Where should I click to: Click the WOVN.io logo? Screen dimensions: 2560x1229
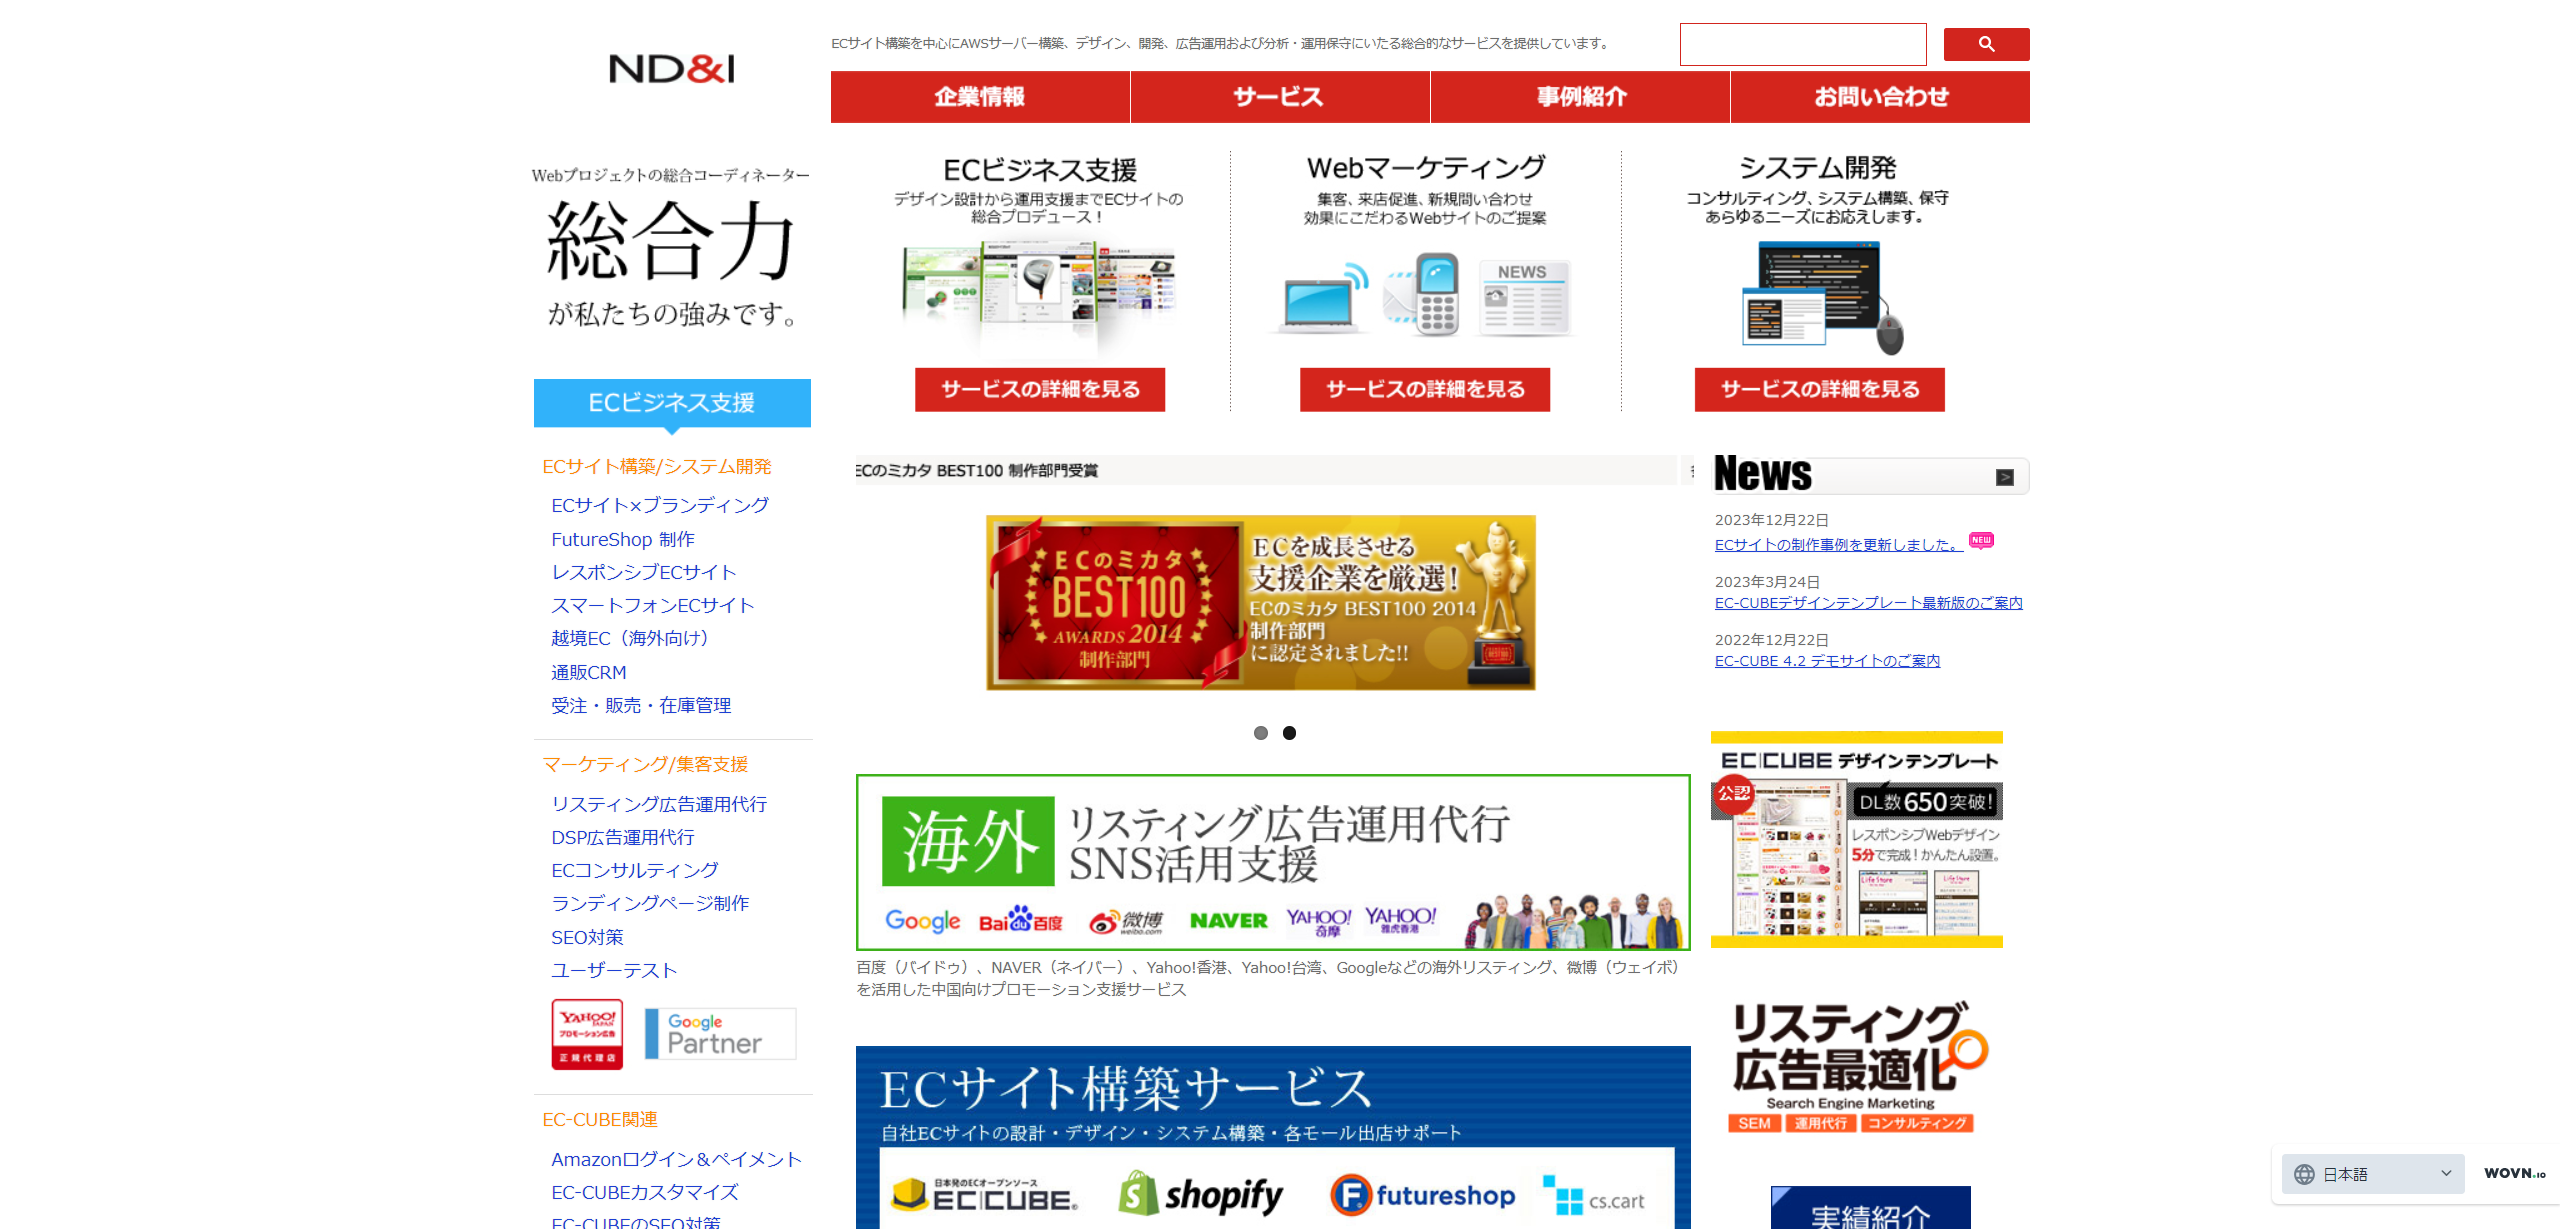pyautogui.click(x=2514, y=1173)
